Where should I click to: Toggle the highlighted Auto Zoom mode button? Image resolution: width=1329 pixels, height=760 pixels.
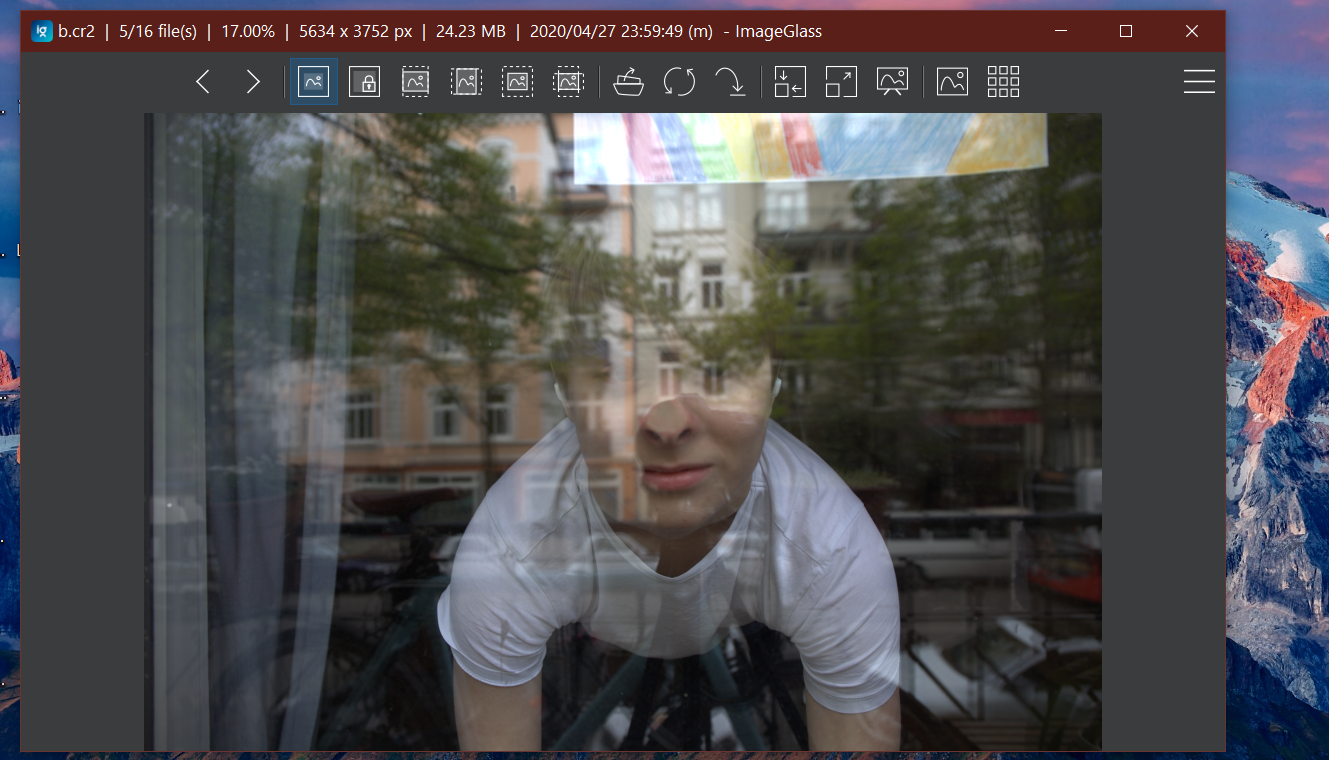pyautogui.click(x=314, y=82)
